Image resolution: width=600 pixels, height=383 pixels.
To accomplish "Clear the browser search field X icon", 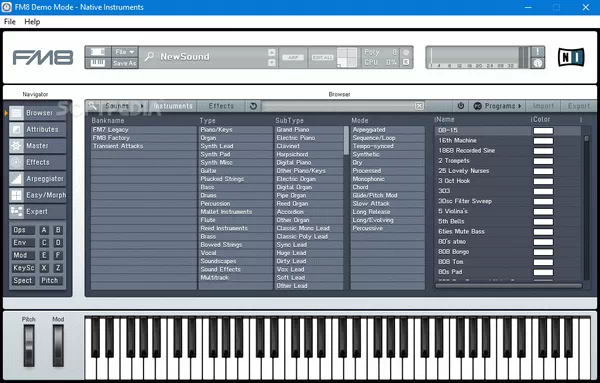I will coord(419,106).
